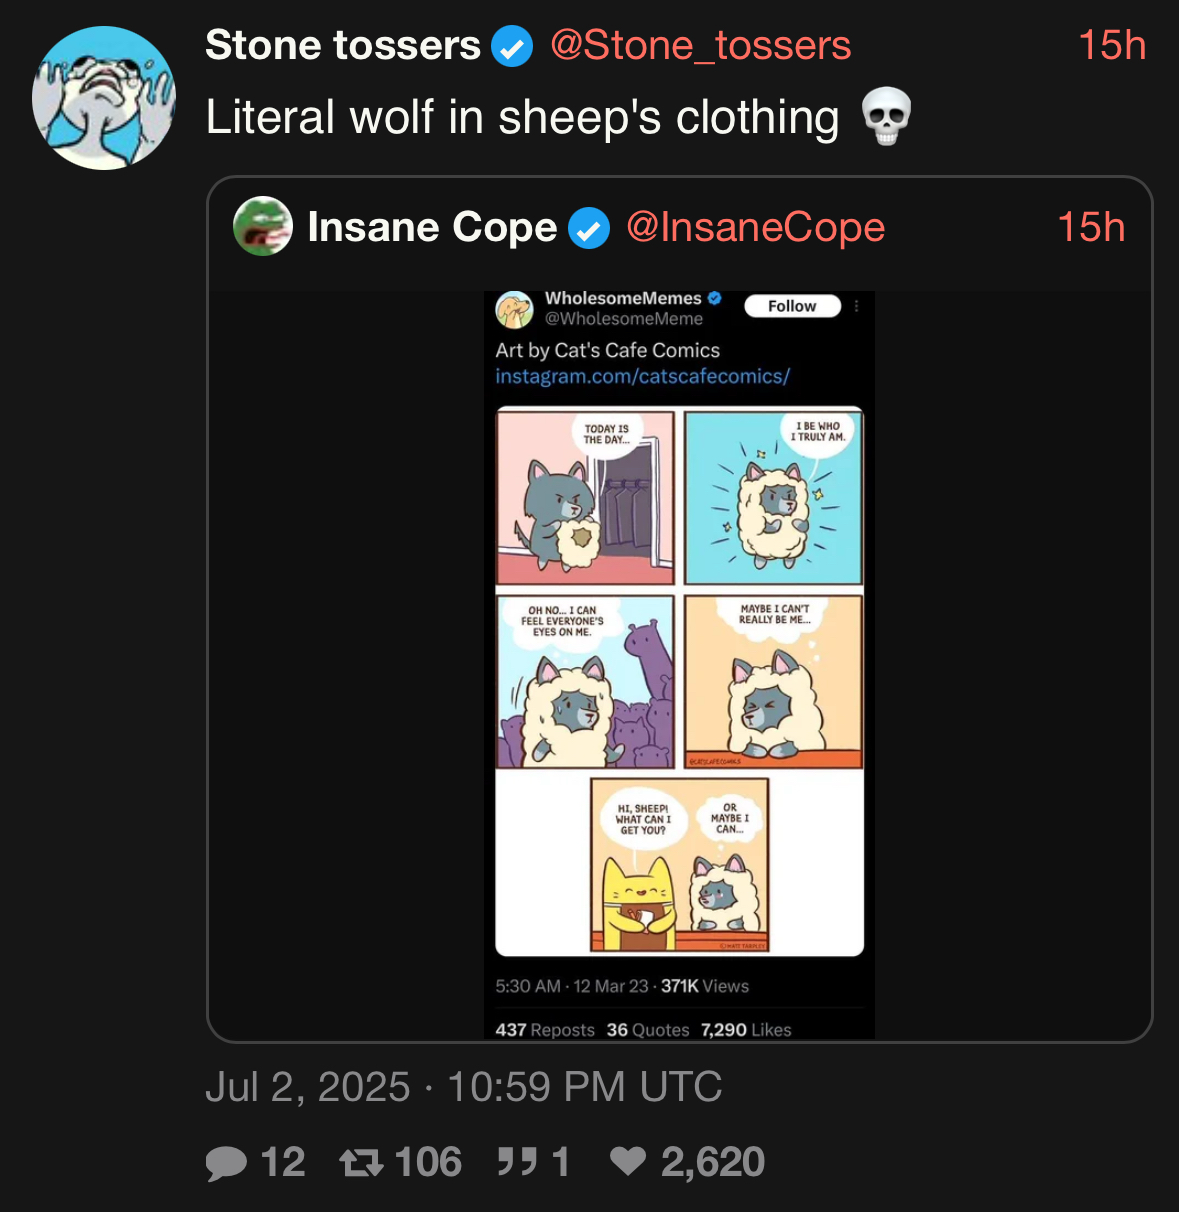This screenshot has height=1212, width=1179.
Task: Click the reply speech bubble icon
Action: [226, 1163]
